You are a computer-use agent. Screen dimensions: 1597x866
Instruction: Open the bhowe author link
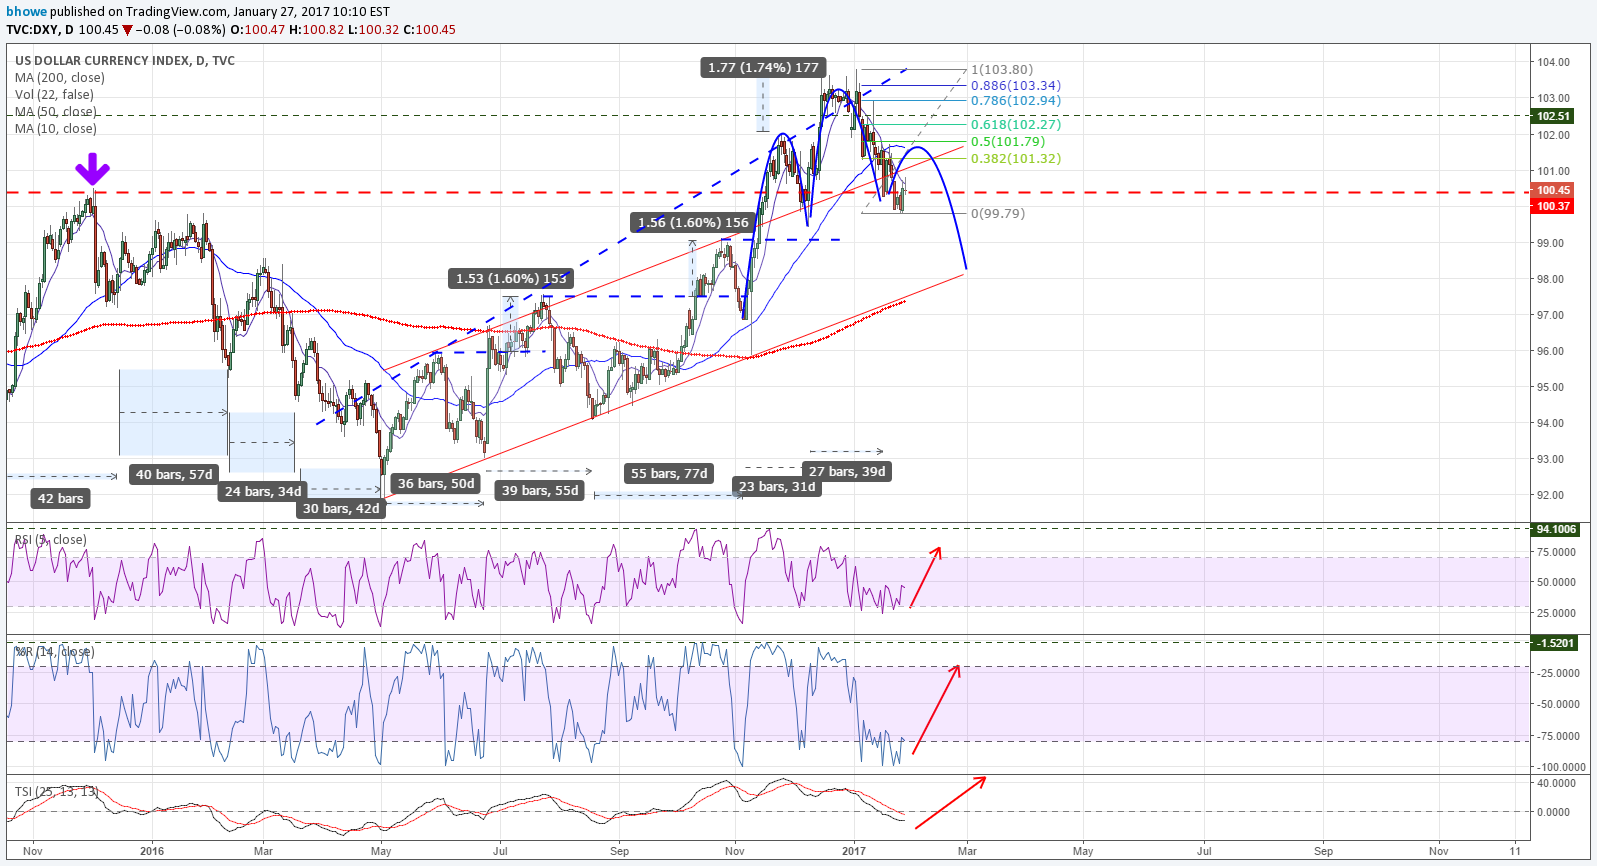coord(27,12)
